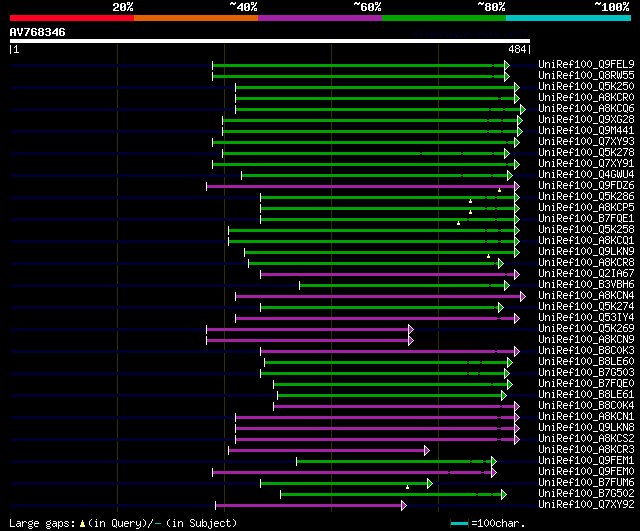Viewport: 640px width, 531px height.
Task: Select the UniRef100_Q9LKN8 label
Action: pyautogui.click(x=586, y=428)
